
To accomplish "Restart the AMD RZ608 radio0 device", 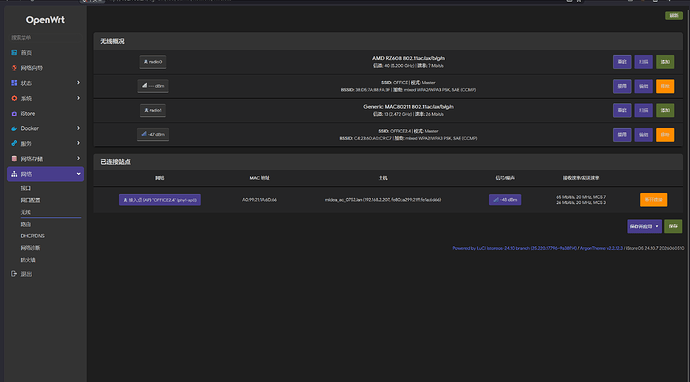I will pos(622,62).
